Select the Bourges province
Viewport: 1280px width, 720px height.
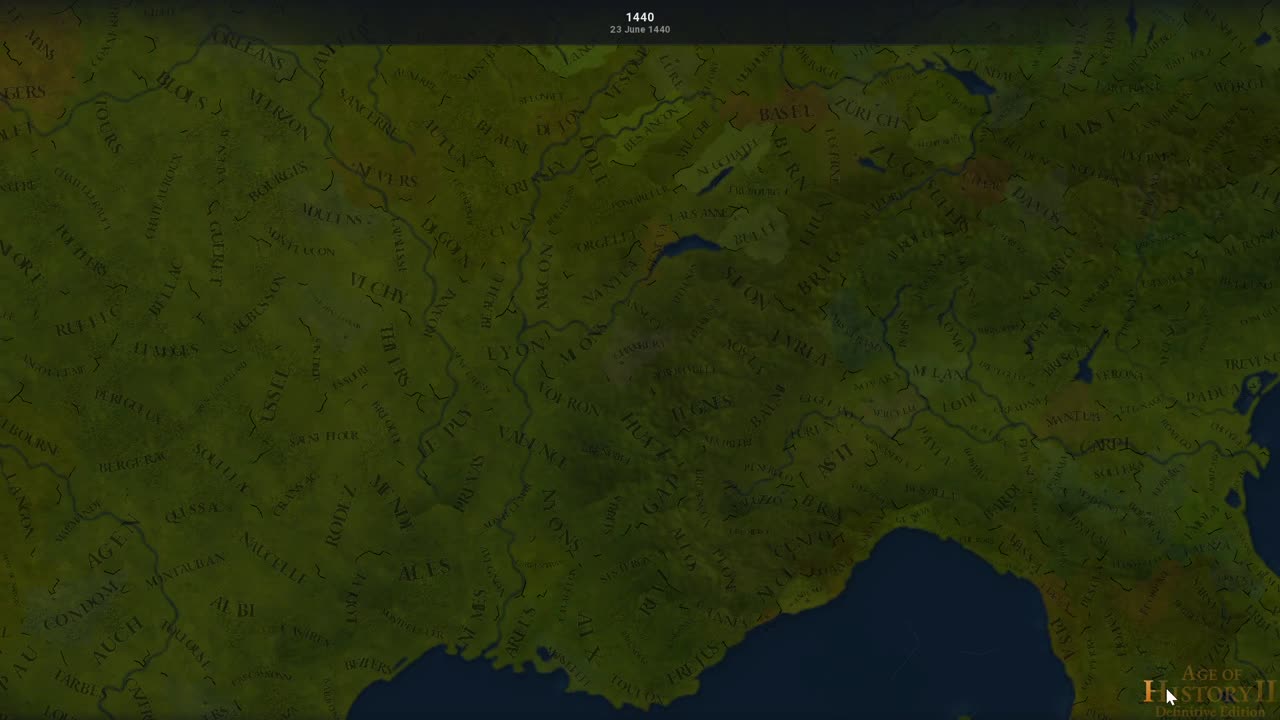click(x=278, y=178)
